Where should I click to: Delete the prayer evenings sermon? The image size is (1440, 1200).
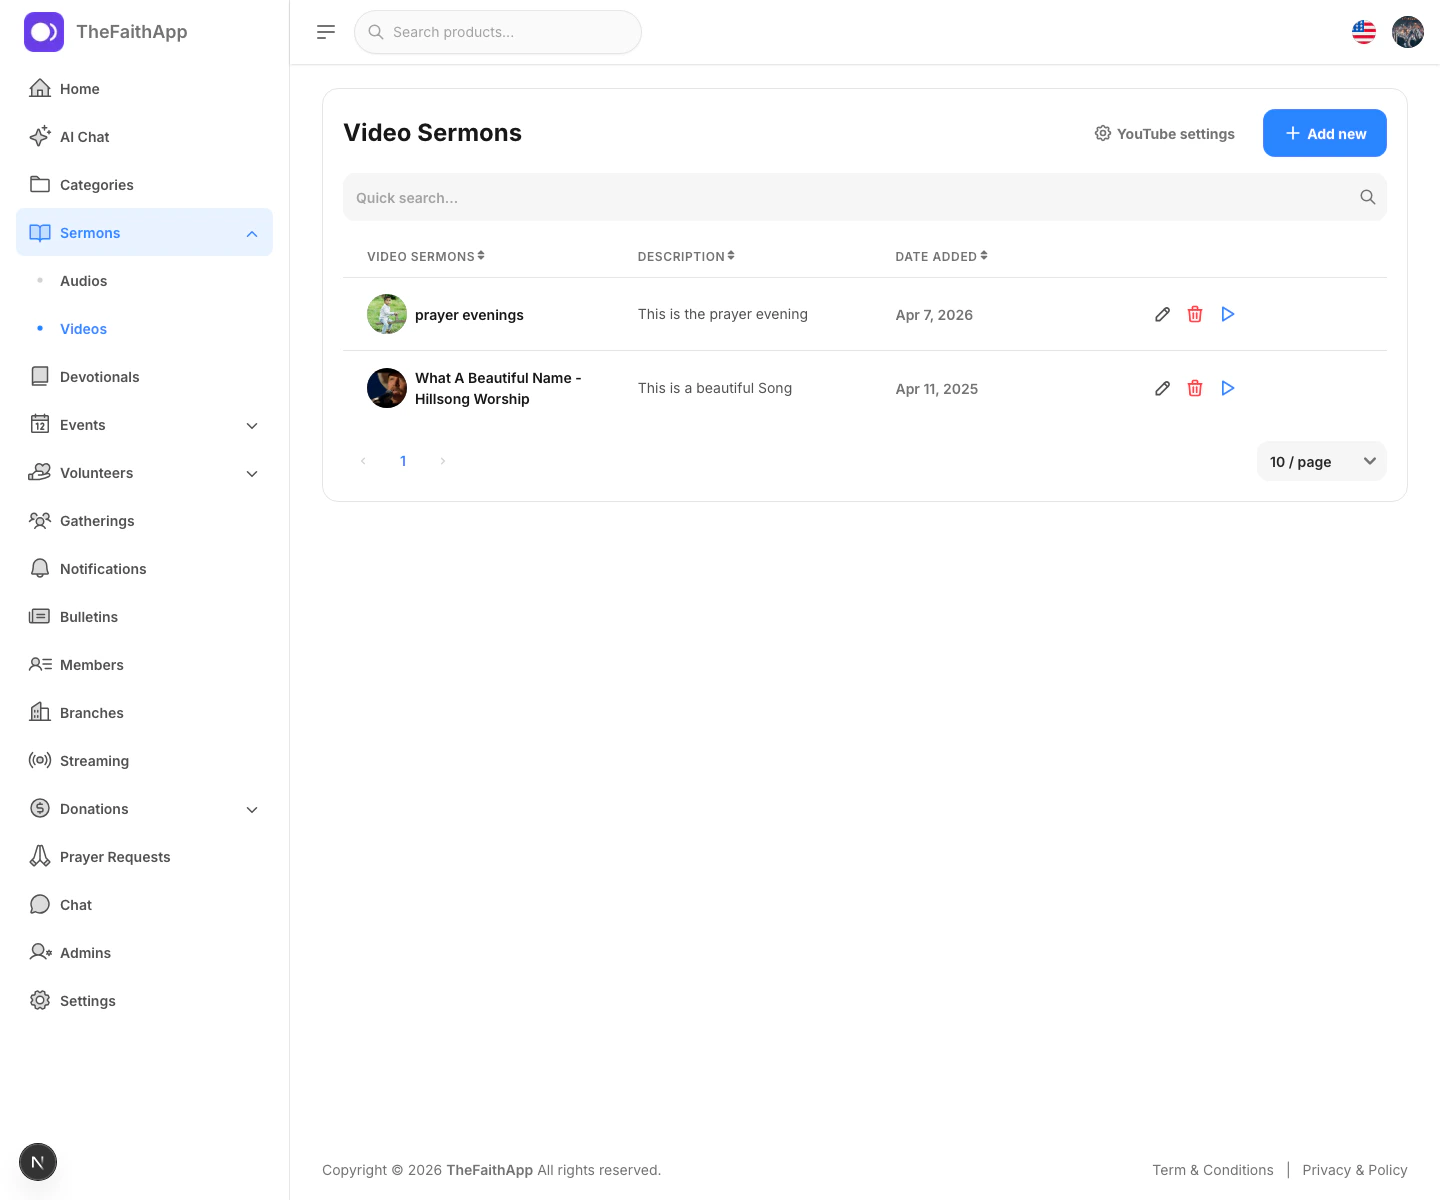point(1195,314)
